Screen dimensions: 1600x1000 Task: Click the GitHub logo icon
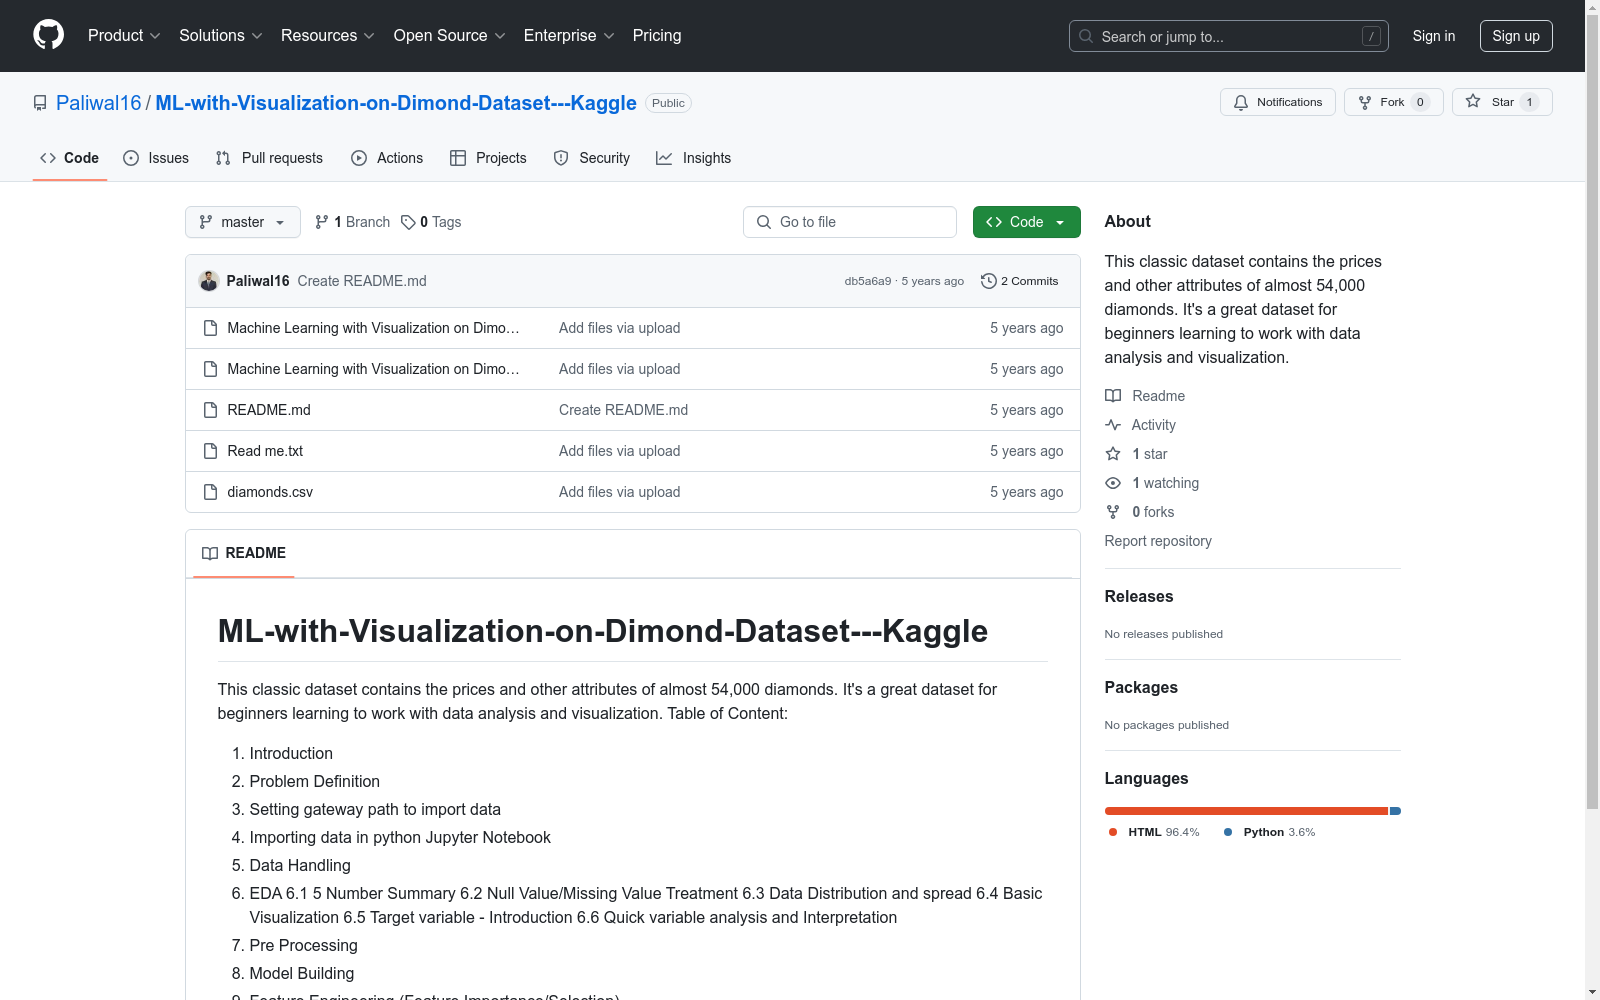(48, 35)
